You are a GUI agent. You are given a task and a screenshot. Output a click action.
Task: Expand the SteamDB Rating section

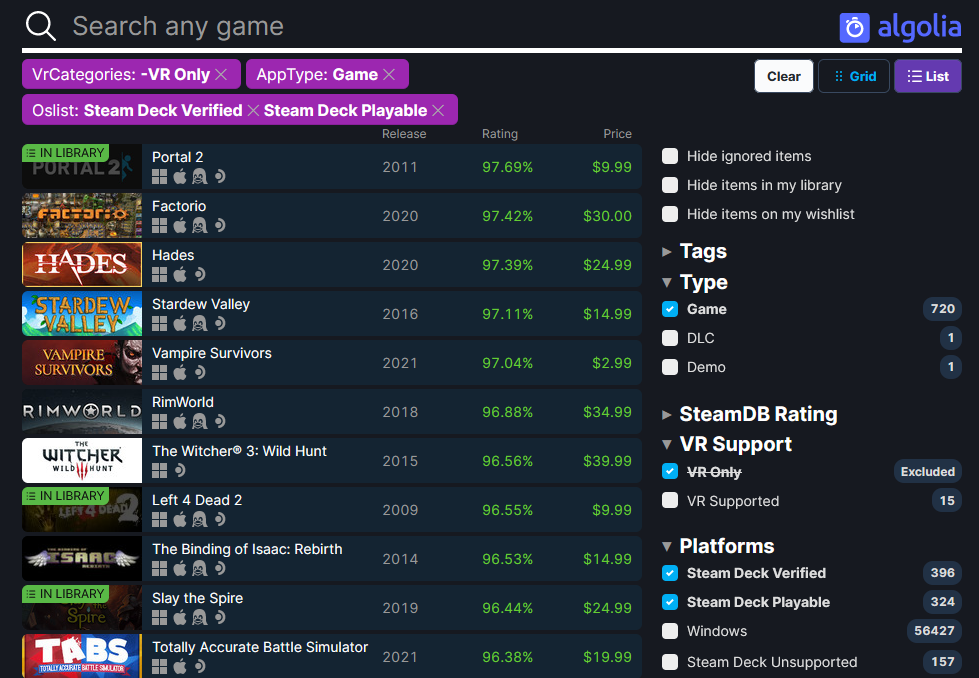coord(749,415)
